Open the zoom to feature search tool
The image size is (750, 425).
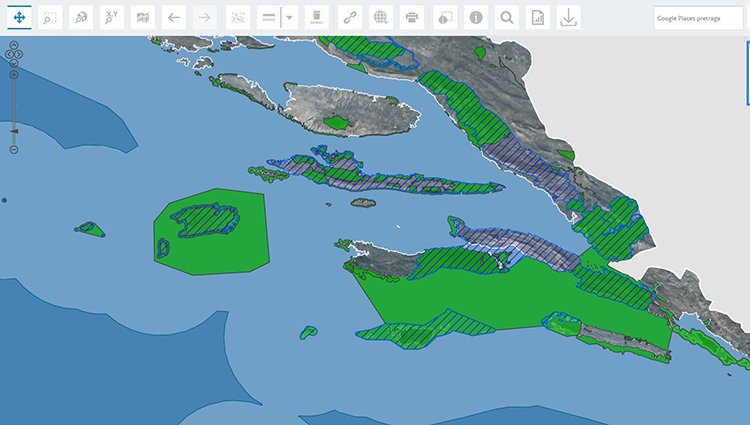[81, 18]
